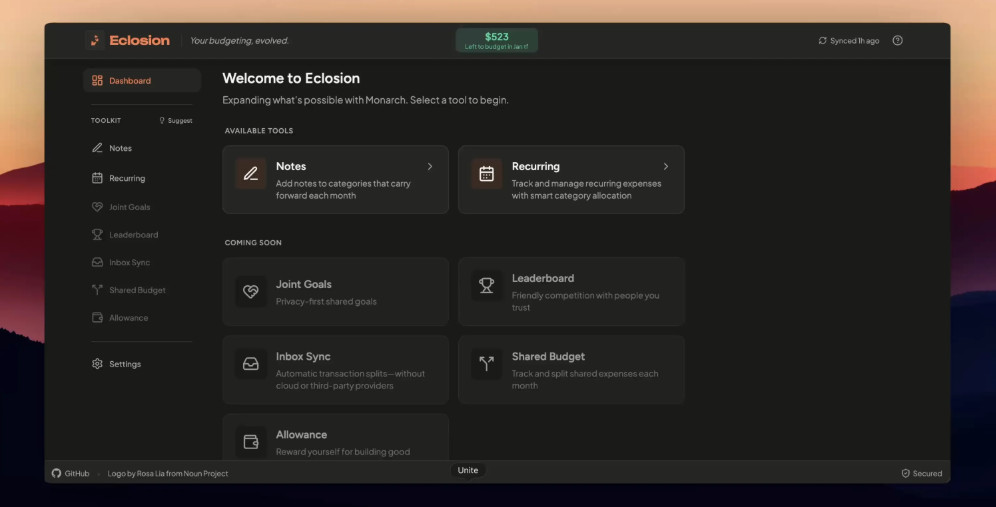Click the Suggest button beside Toolkit
The height and width of the screenshot is (507, 996).
tap(176, 120)
